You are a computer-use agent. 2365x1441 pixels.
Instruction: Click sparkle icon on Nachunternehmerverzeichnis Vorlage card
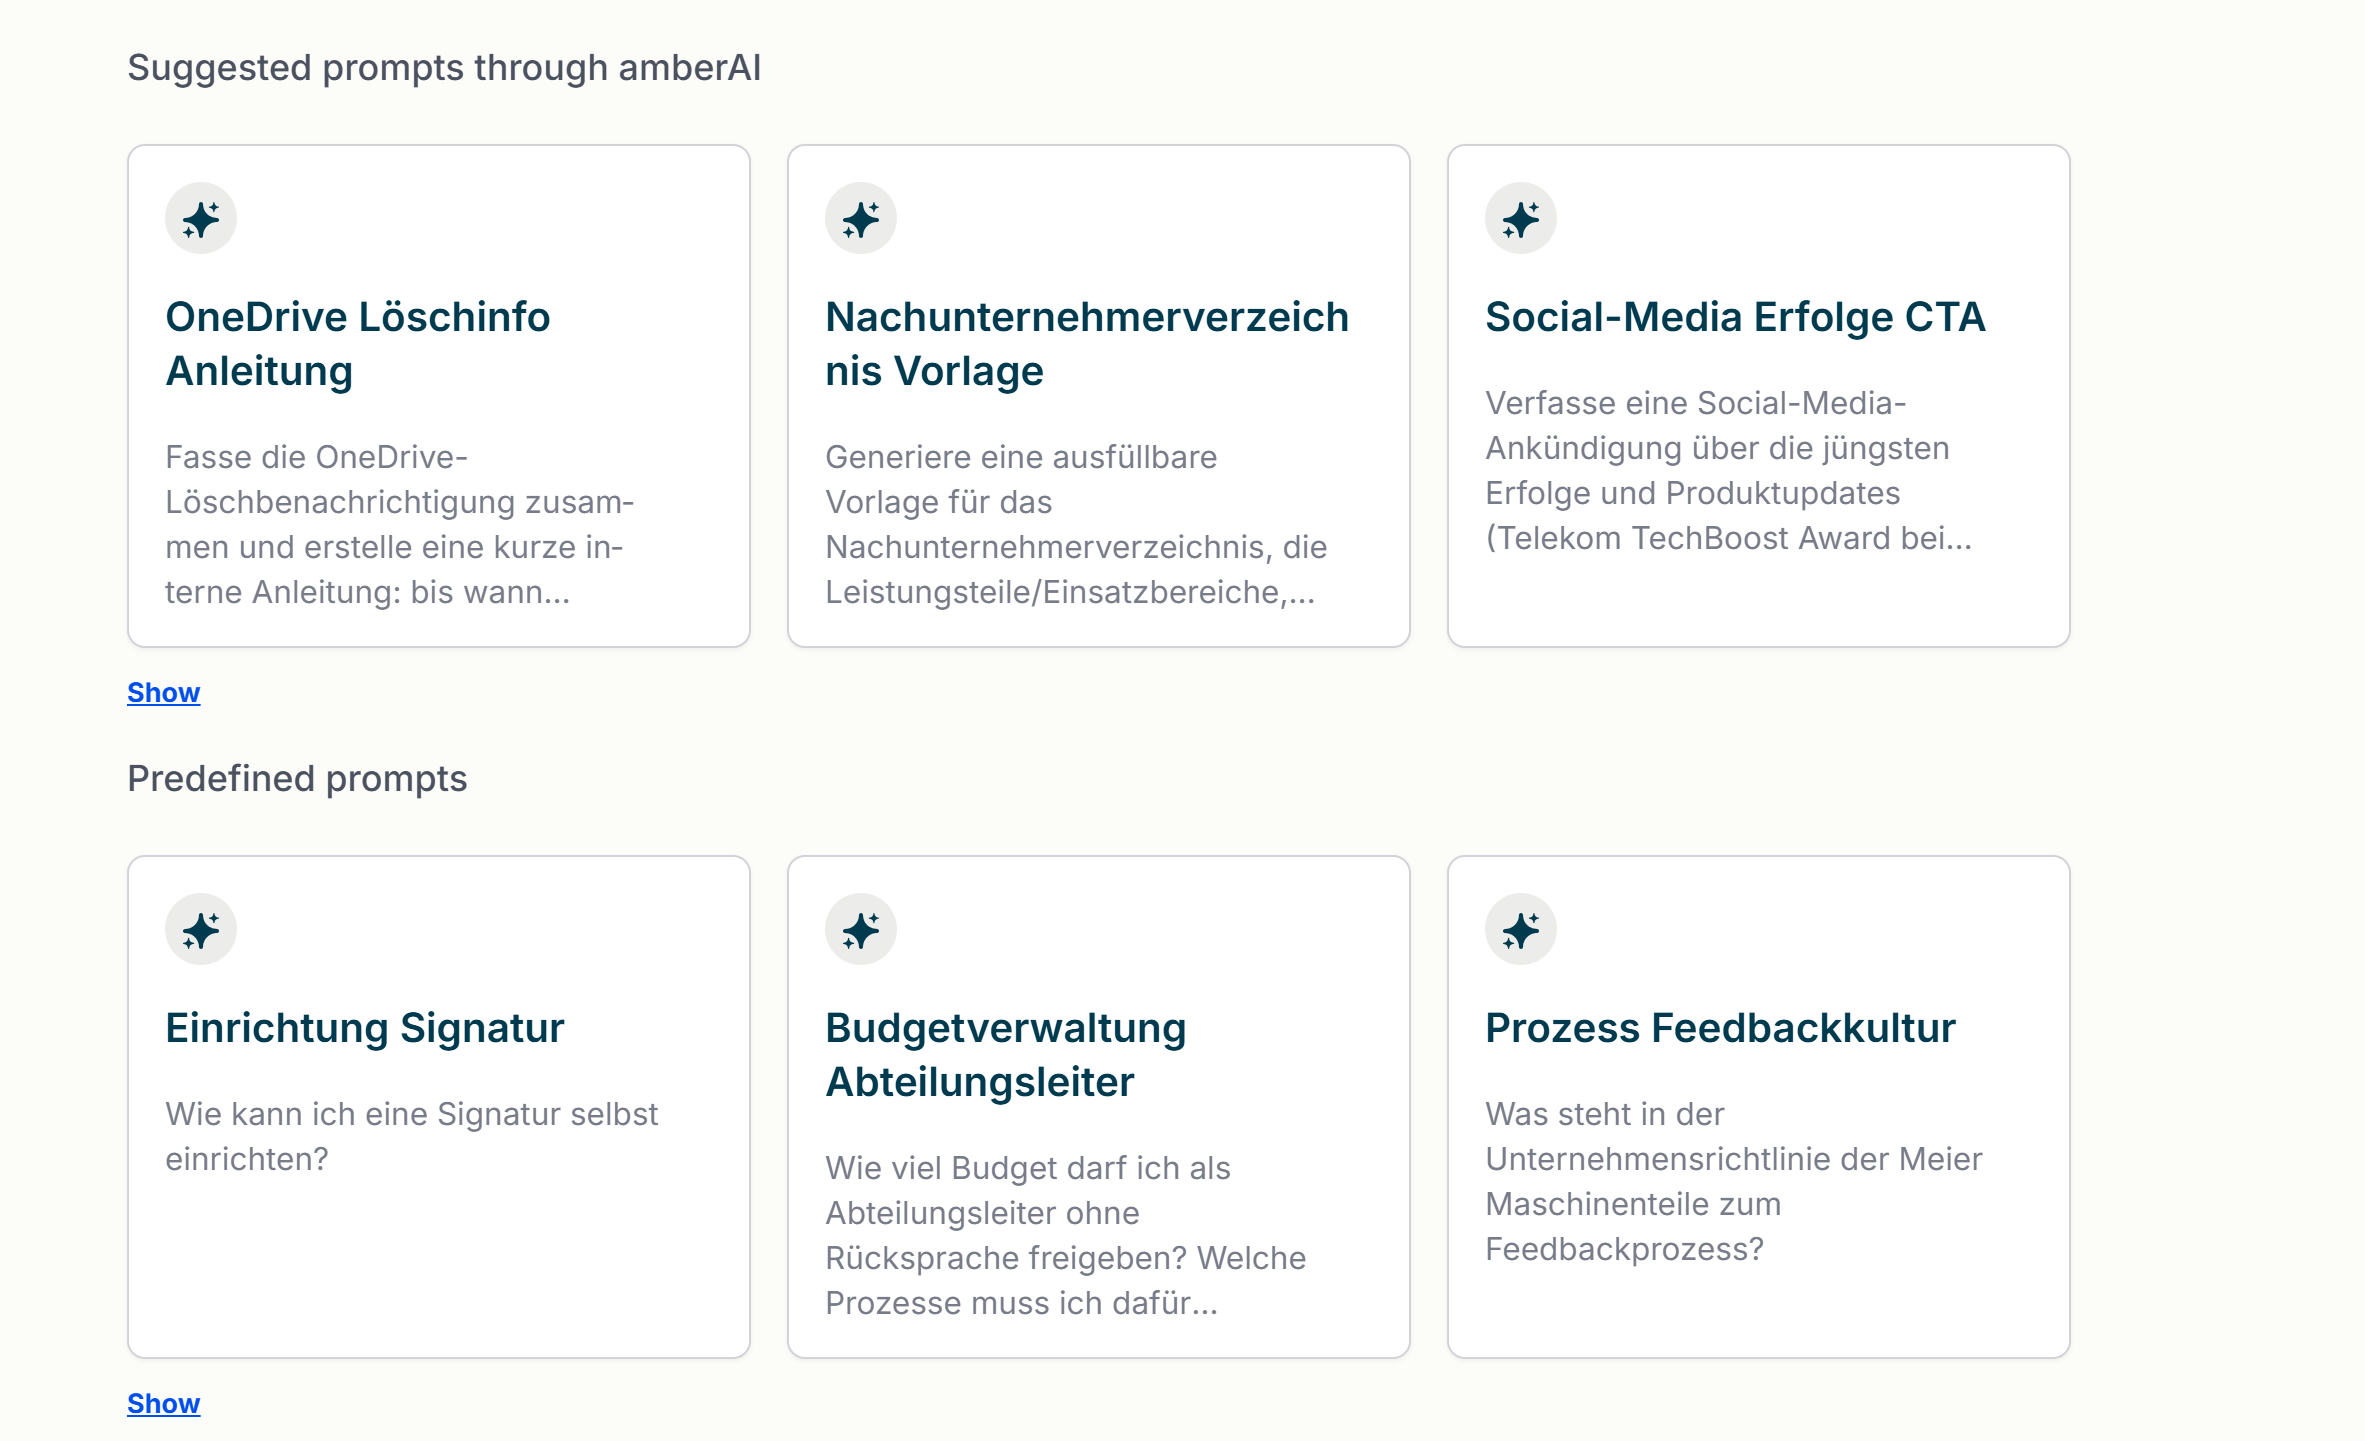[x=861, y=218]
